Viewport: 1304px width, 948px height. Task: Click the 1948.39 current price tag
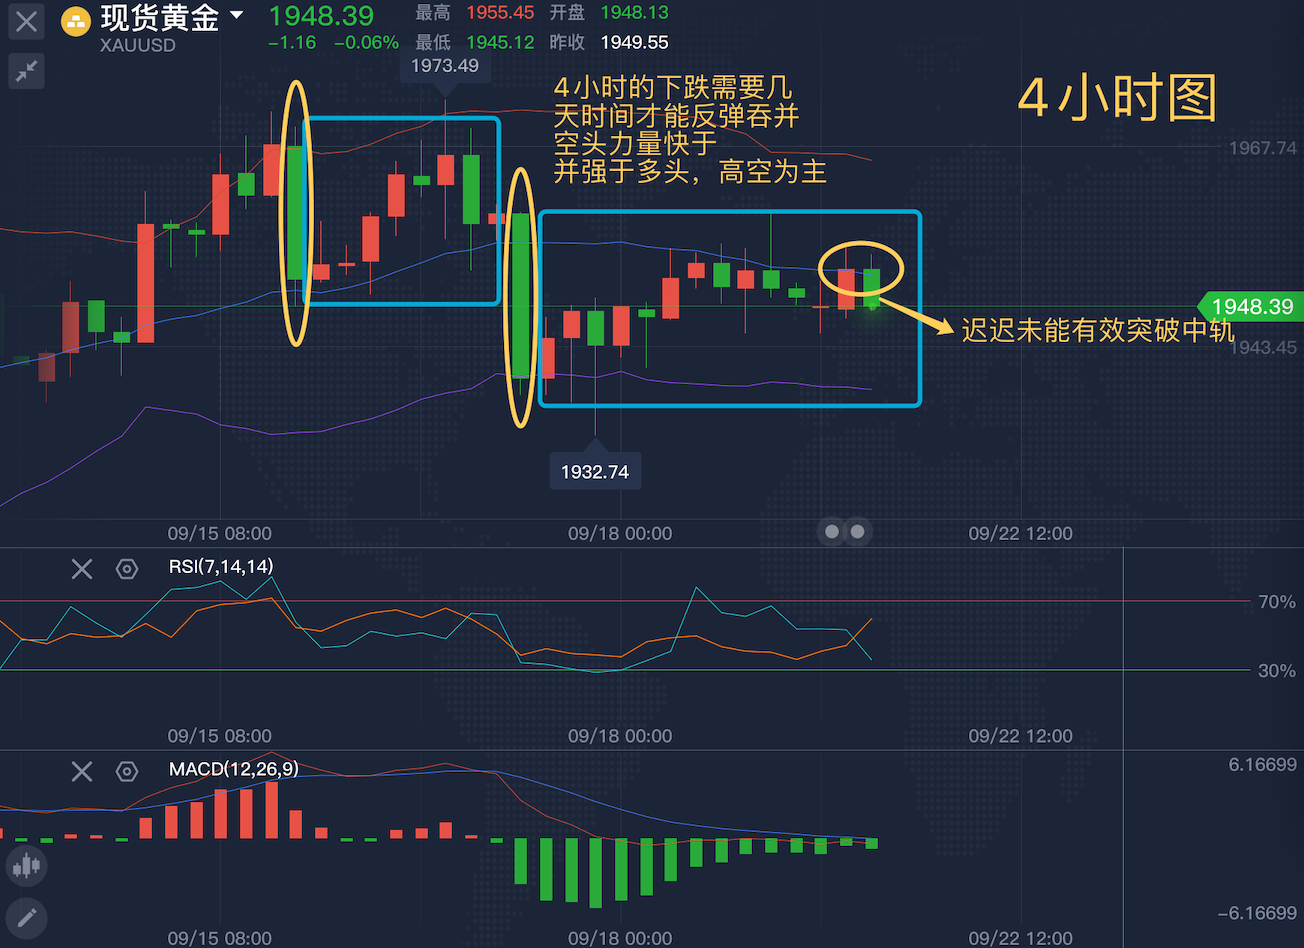1251,307
